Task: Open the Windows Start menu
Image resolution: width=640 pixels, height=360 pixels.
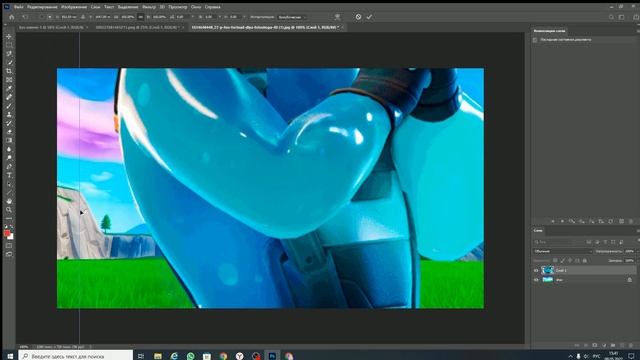Action: point(10,356)
